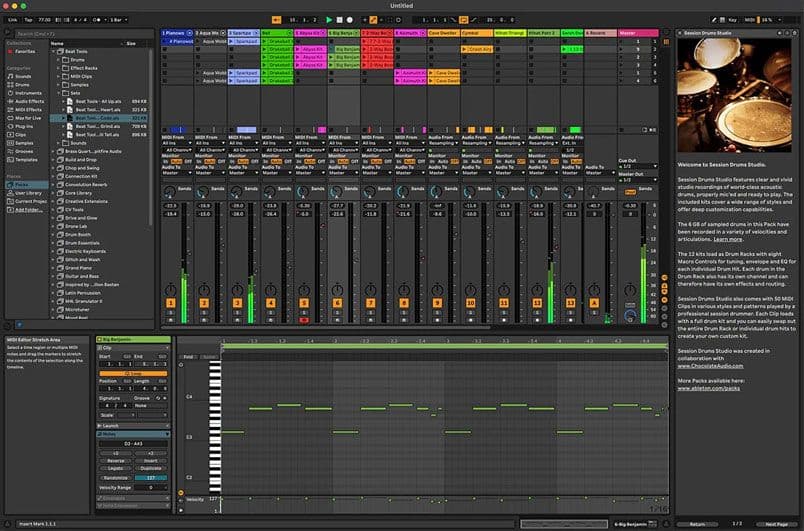Toggle track activator button number 4
804x531 pixels.
pos(270,303)
